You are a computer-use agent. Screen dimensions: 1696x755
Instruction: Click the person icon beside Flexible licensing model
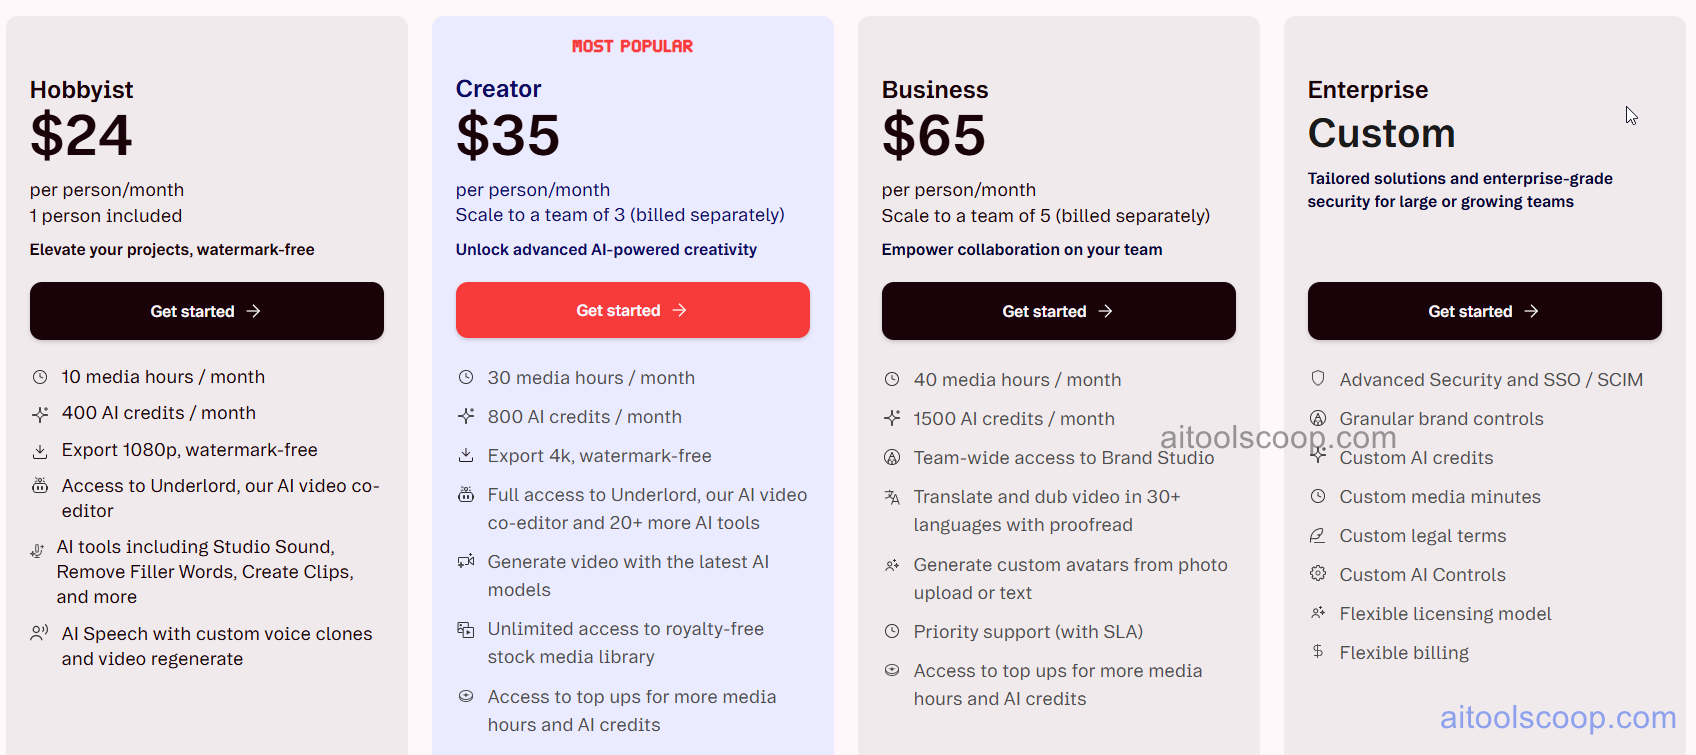point(1317,612)
